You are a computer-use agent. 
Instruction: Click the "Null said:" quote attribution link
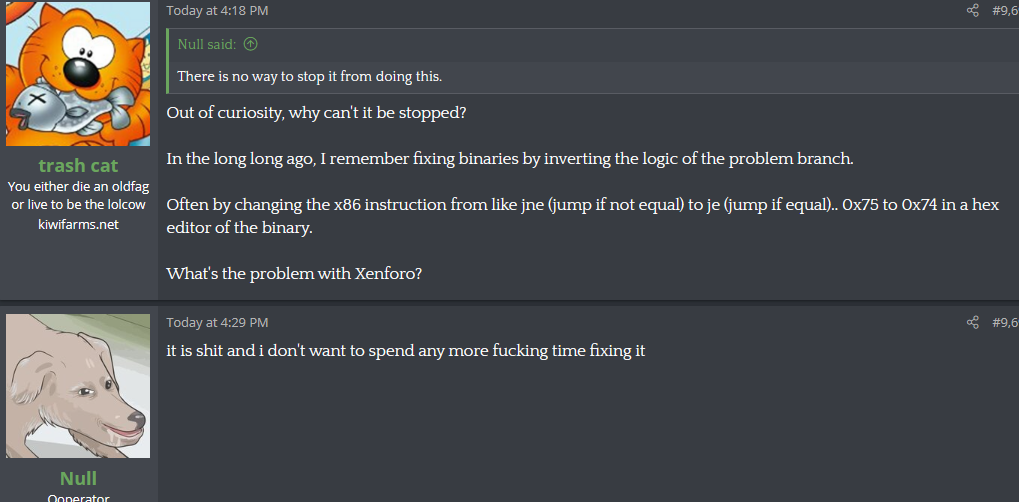coord(208,44)
